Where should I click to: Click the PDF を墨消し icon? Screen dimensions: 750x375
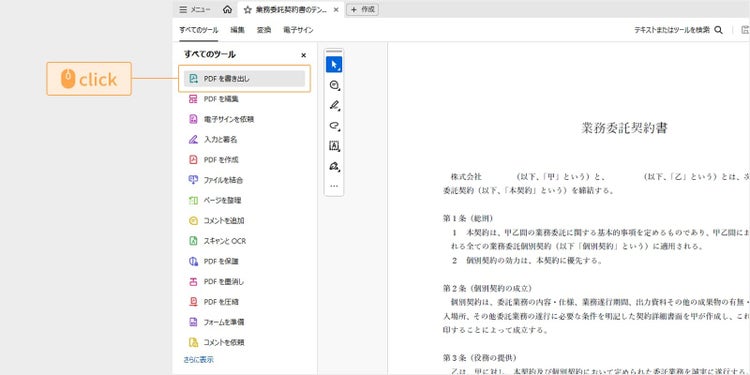tap(193, 282)
